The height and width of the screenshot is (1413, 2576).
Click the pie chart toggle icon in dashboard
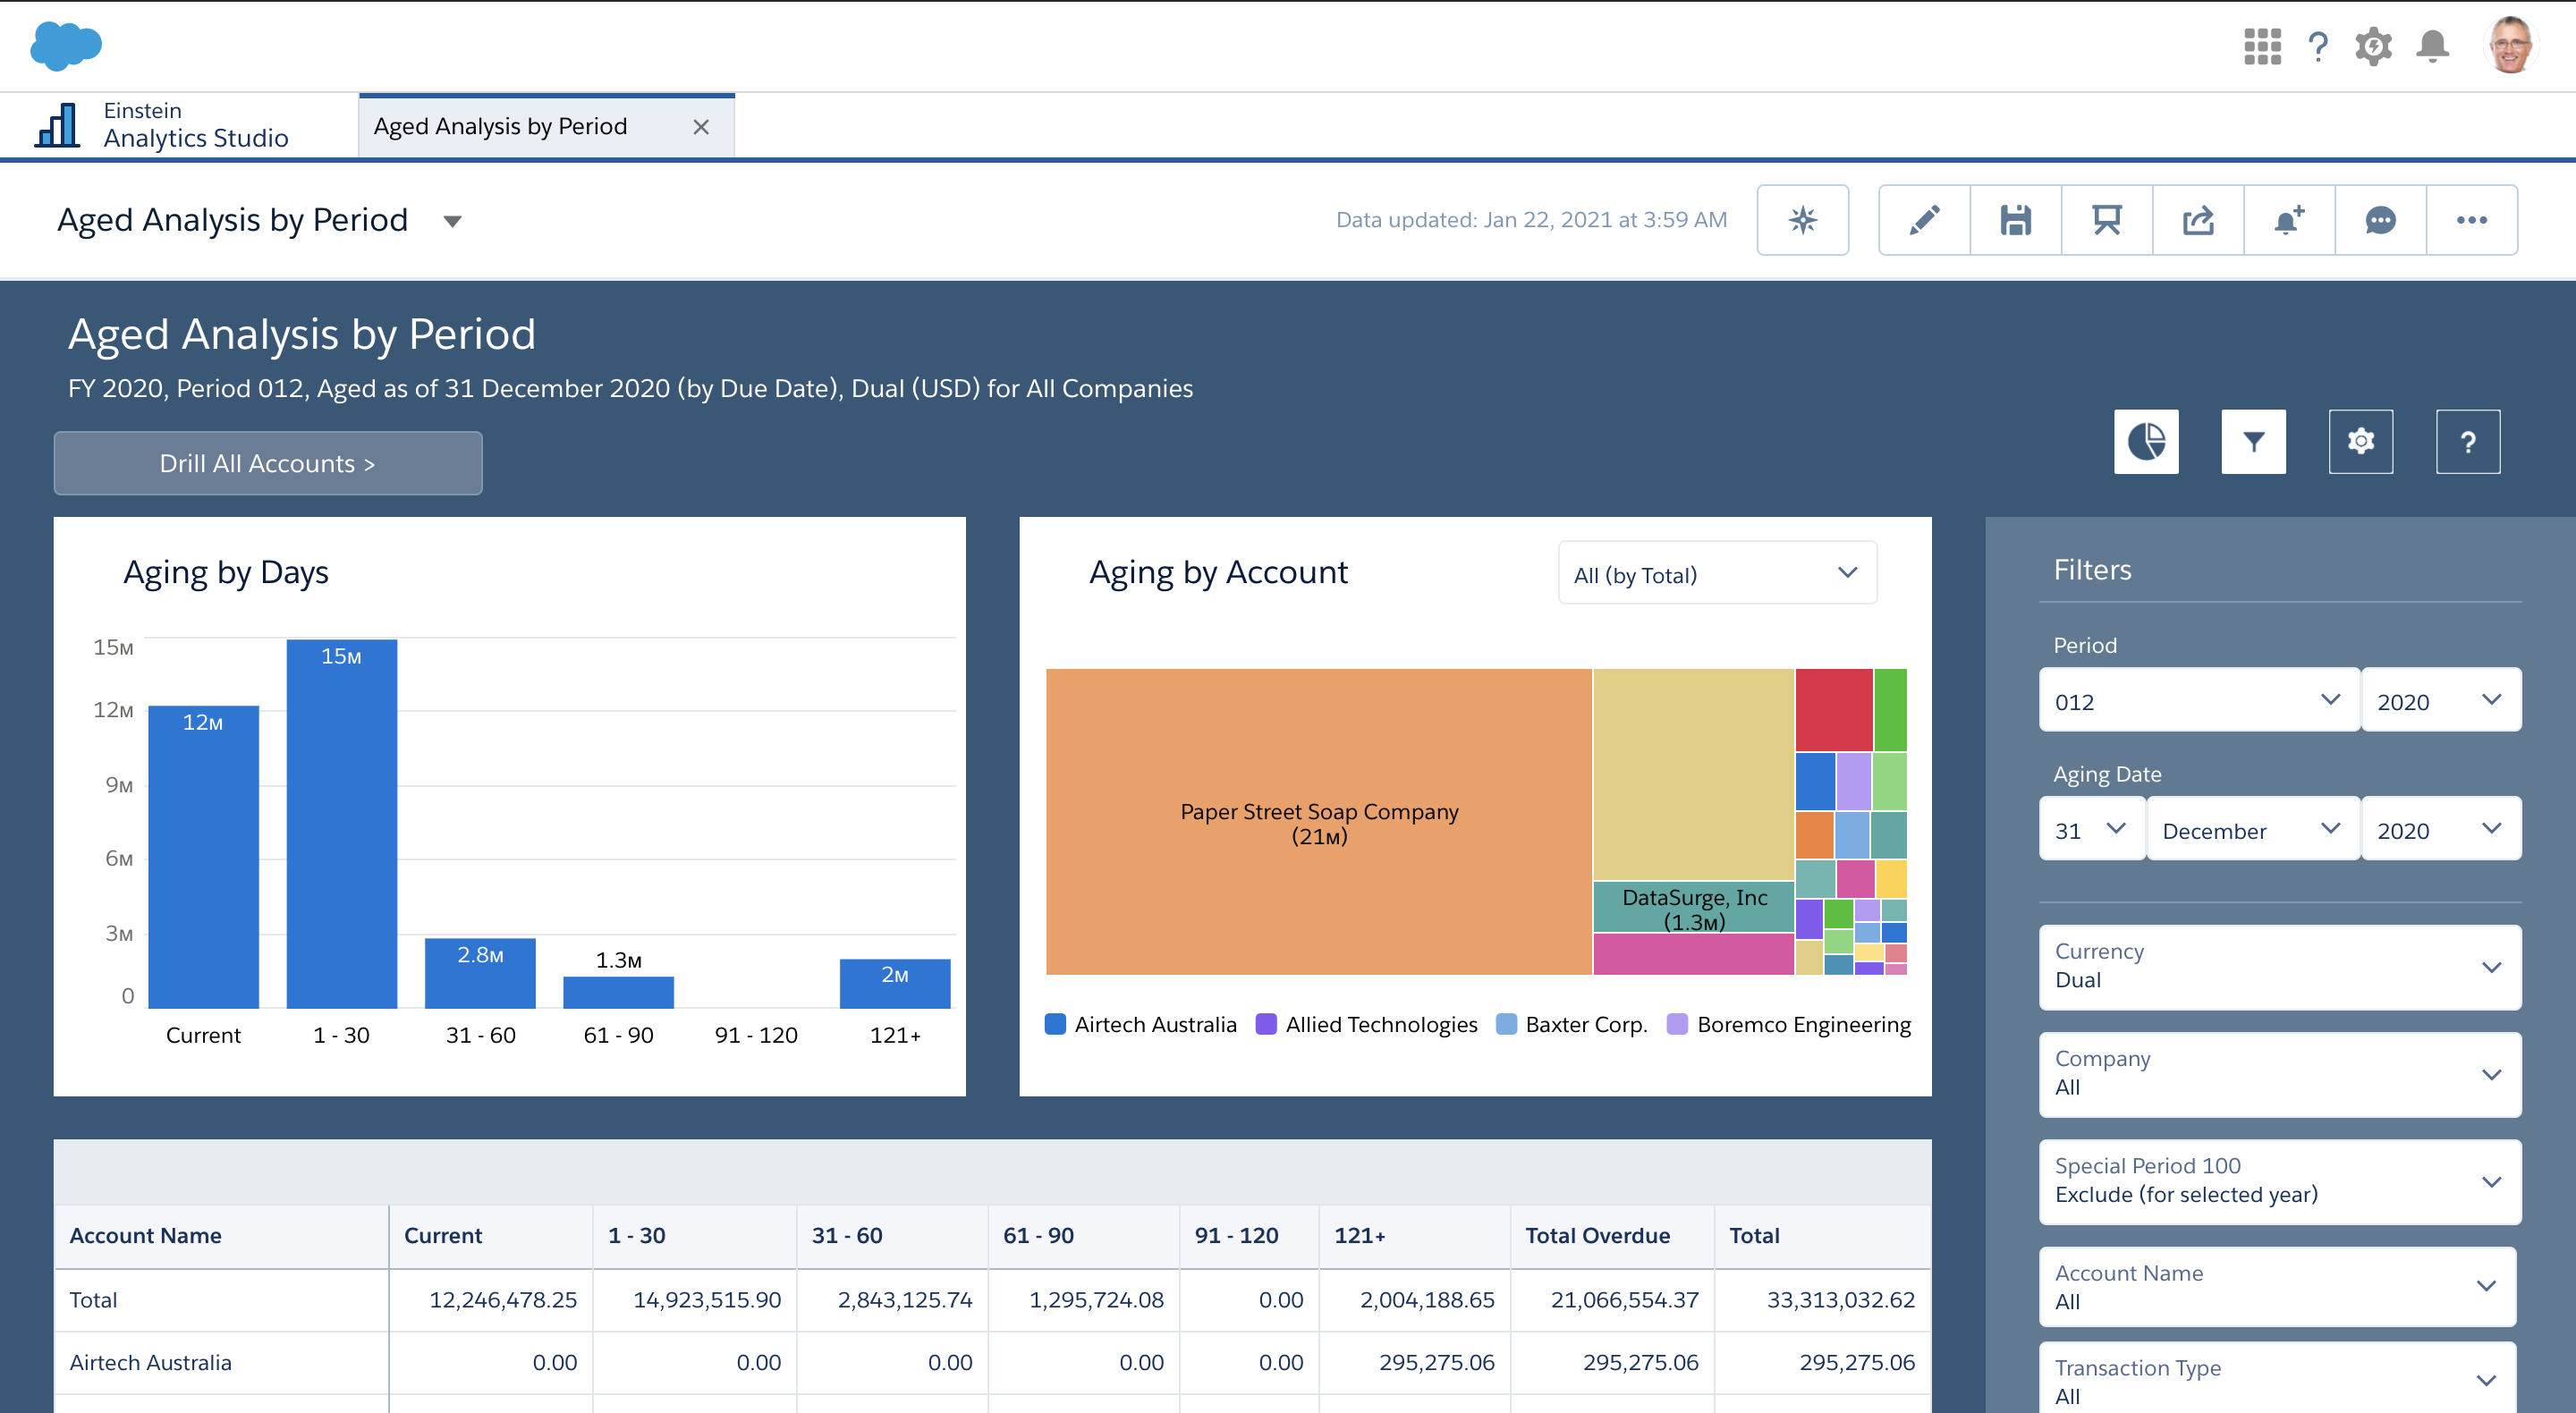click(x=2147, y=442)
